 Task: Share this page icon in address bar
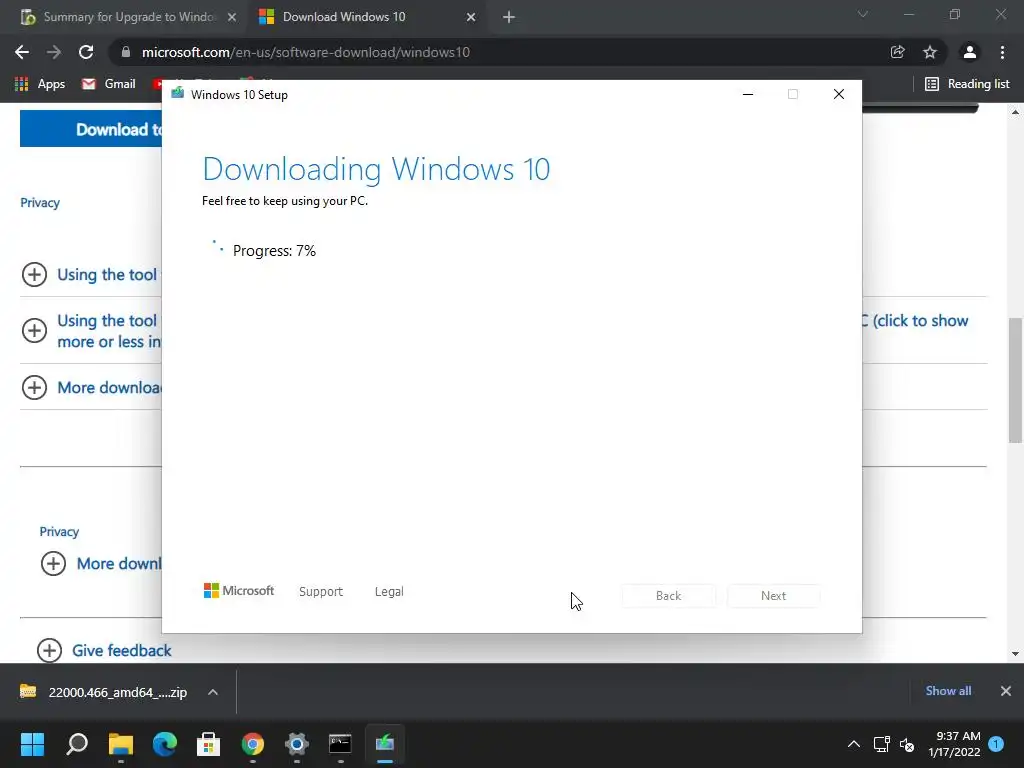pyautogui.click(x=897, y=52)
